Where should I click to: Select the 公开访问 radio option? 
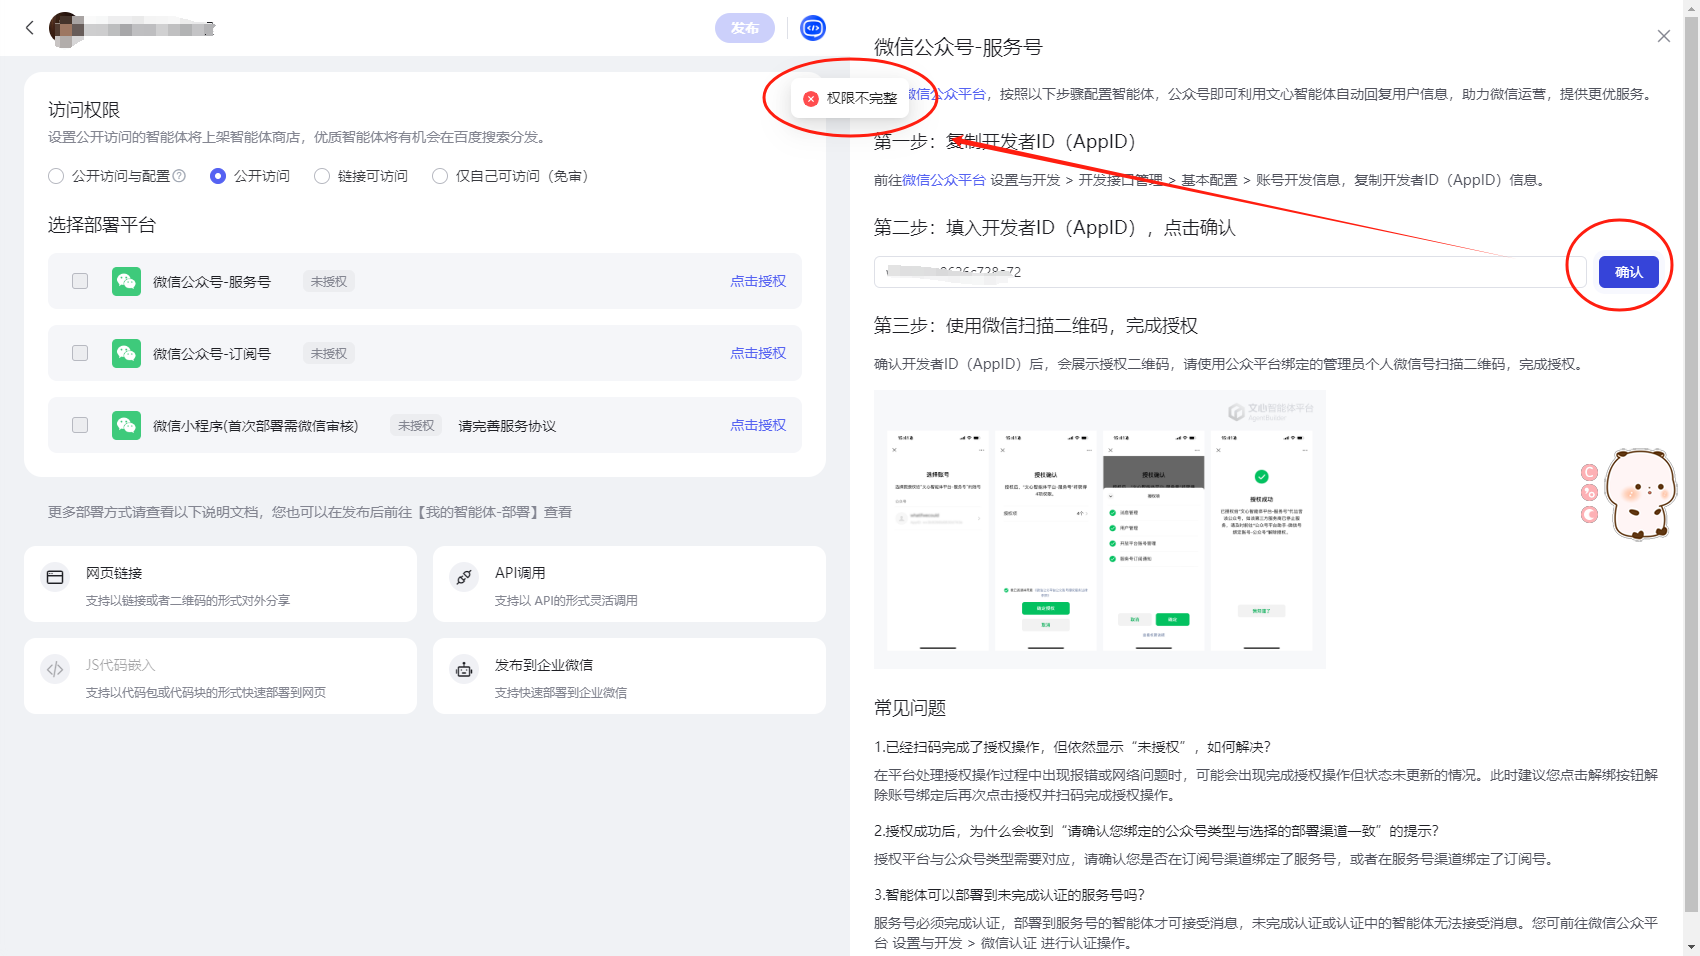218,176
